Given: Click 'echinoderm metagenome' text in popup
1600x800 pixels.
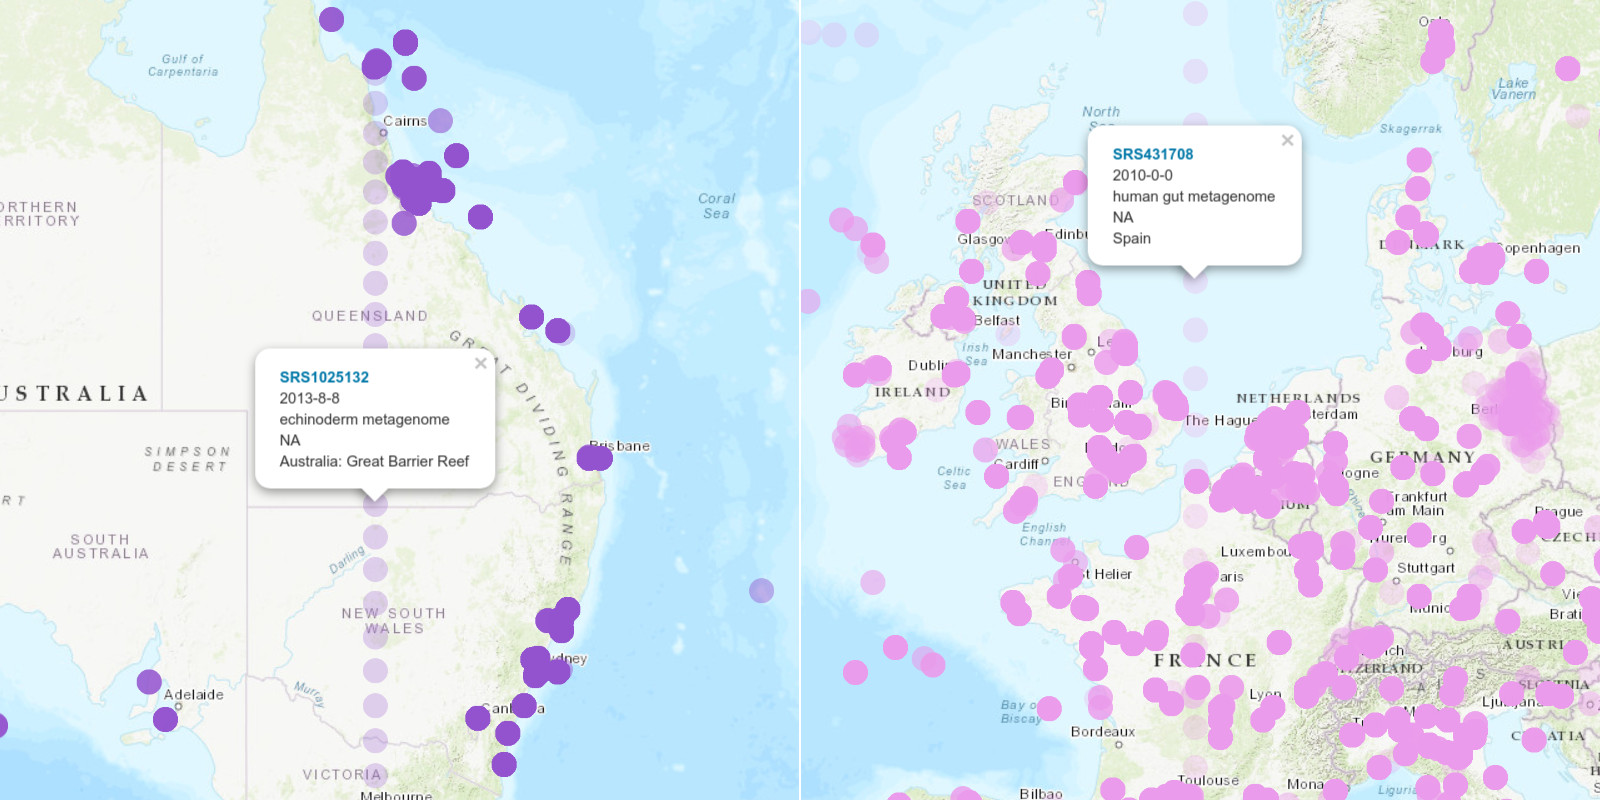Looking at the screenshot, I should pos(364,419).
